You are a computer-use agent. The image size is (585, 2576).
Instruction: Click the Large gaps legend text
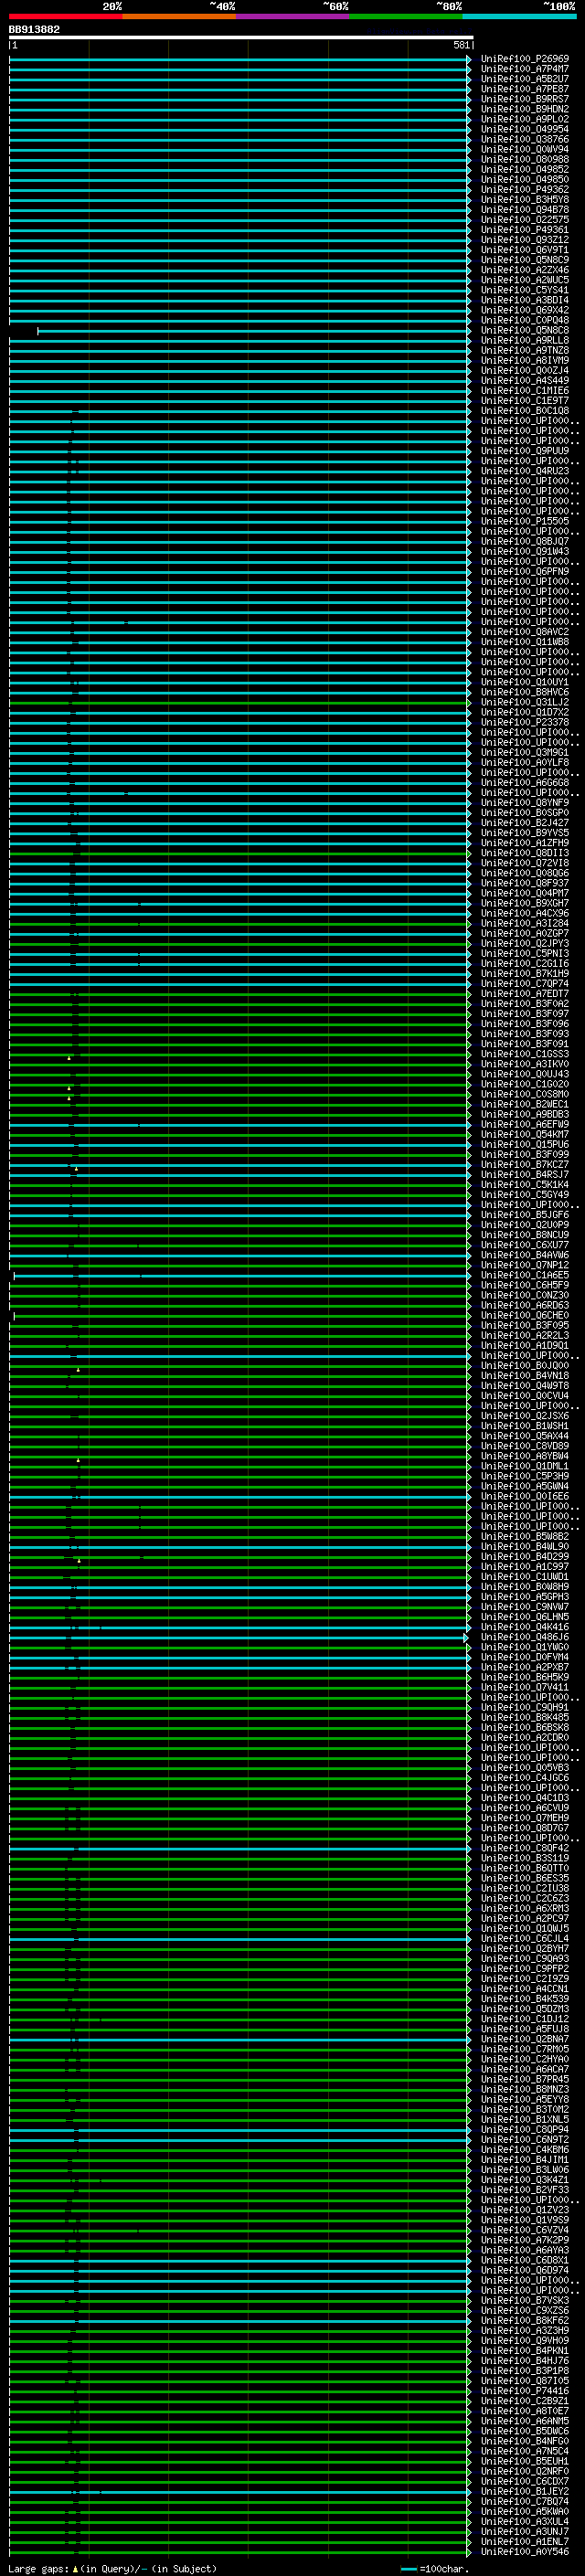click(112, 2569)
